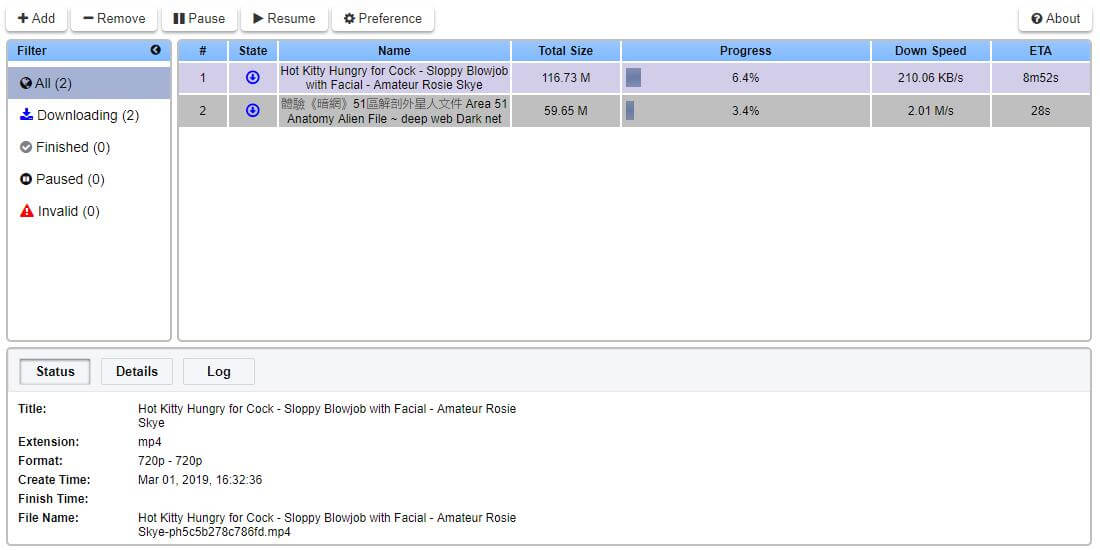Switch to the Details tab
This screenshot has width=1100, height=550.
(x=137, y=372)
